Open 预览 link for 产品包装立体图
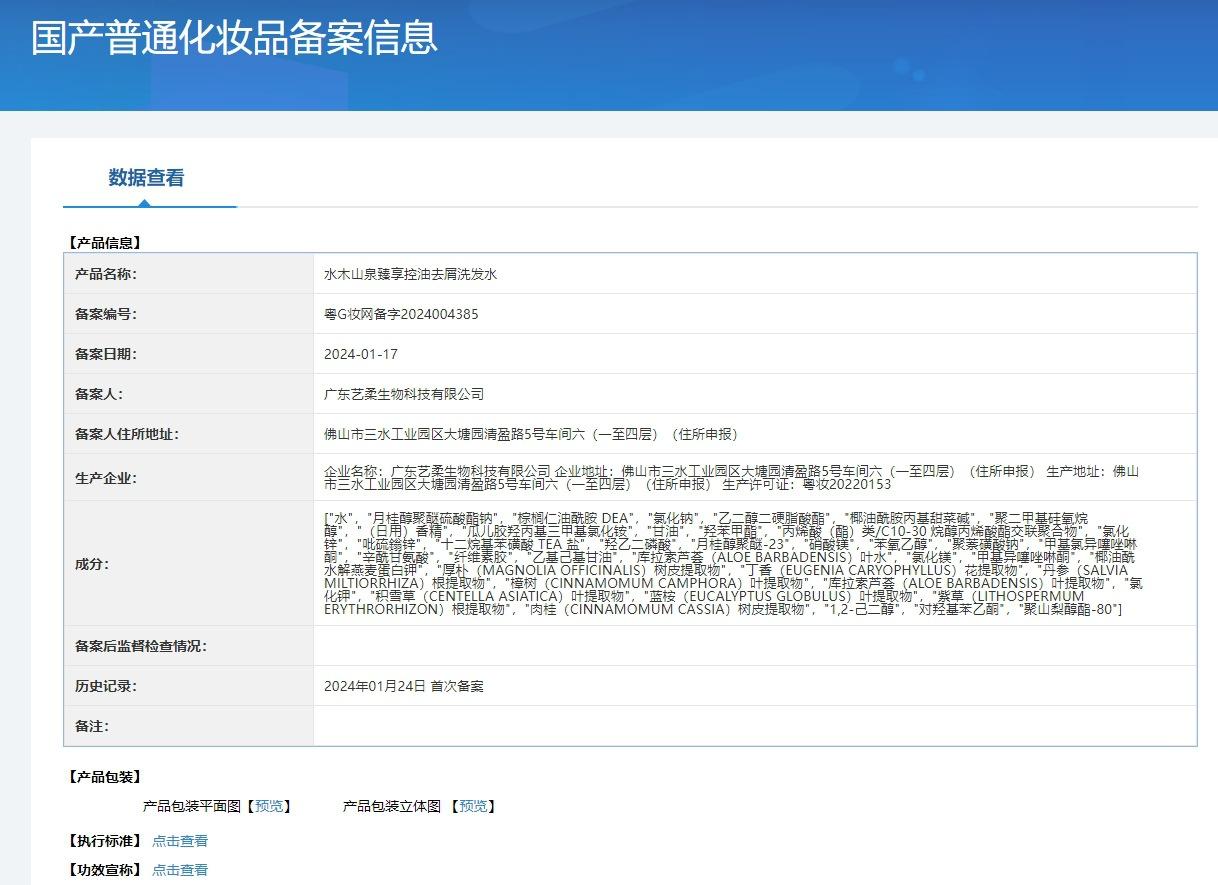 [x=473, y=806]
